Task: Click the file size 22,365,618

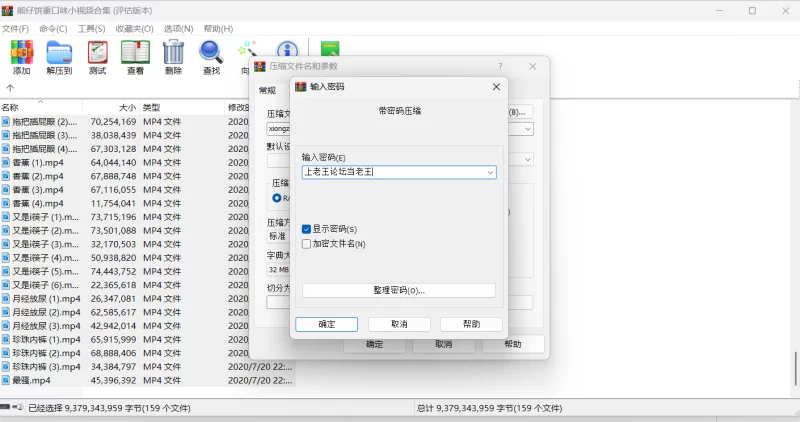Action: pos(113,285)
